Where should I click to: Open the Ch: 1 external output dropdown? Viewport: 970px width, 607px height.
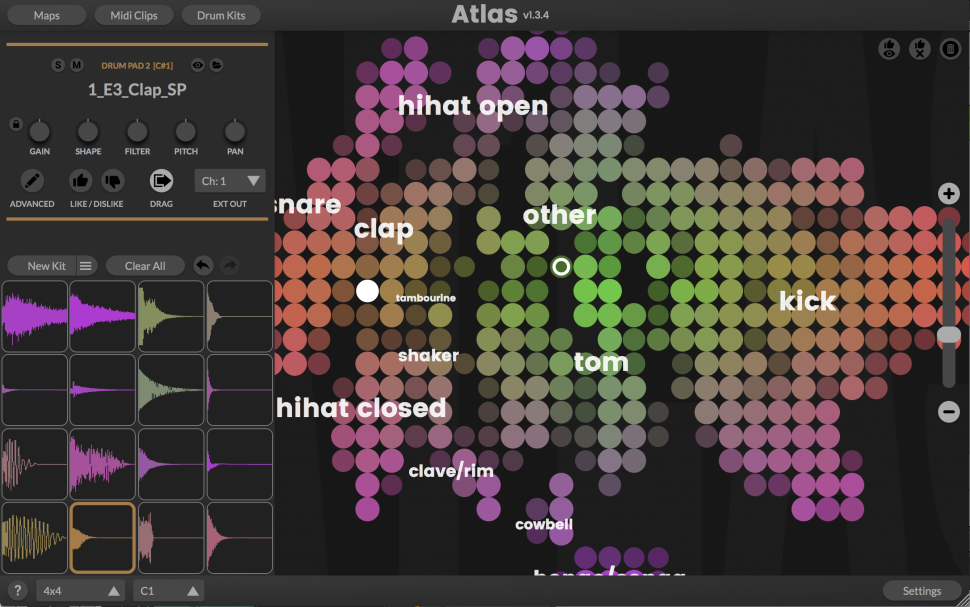point(230,181)
